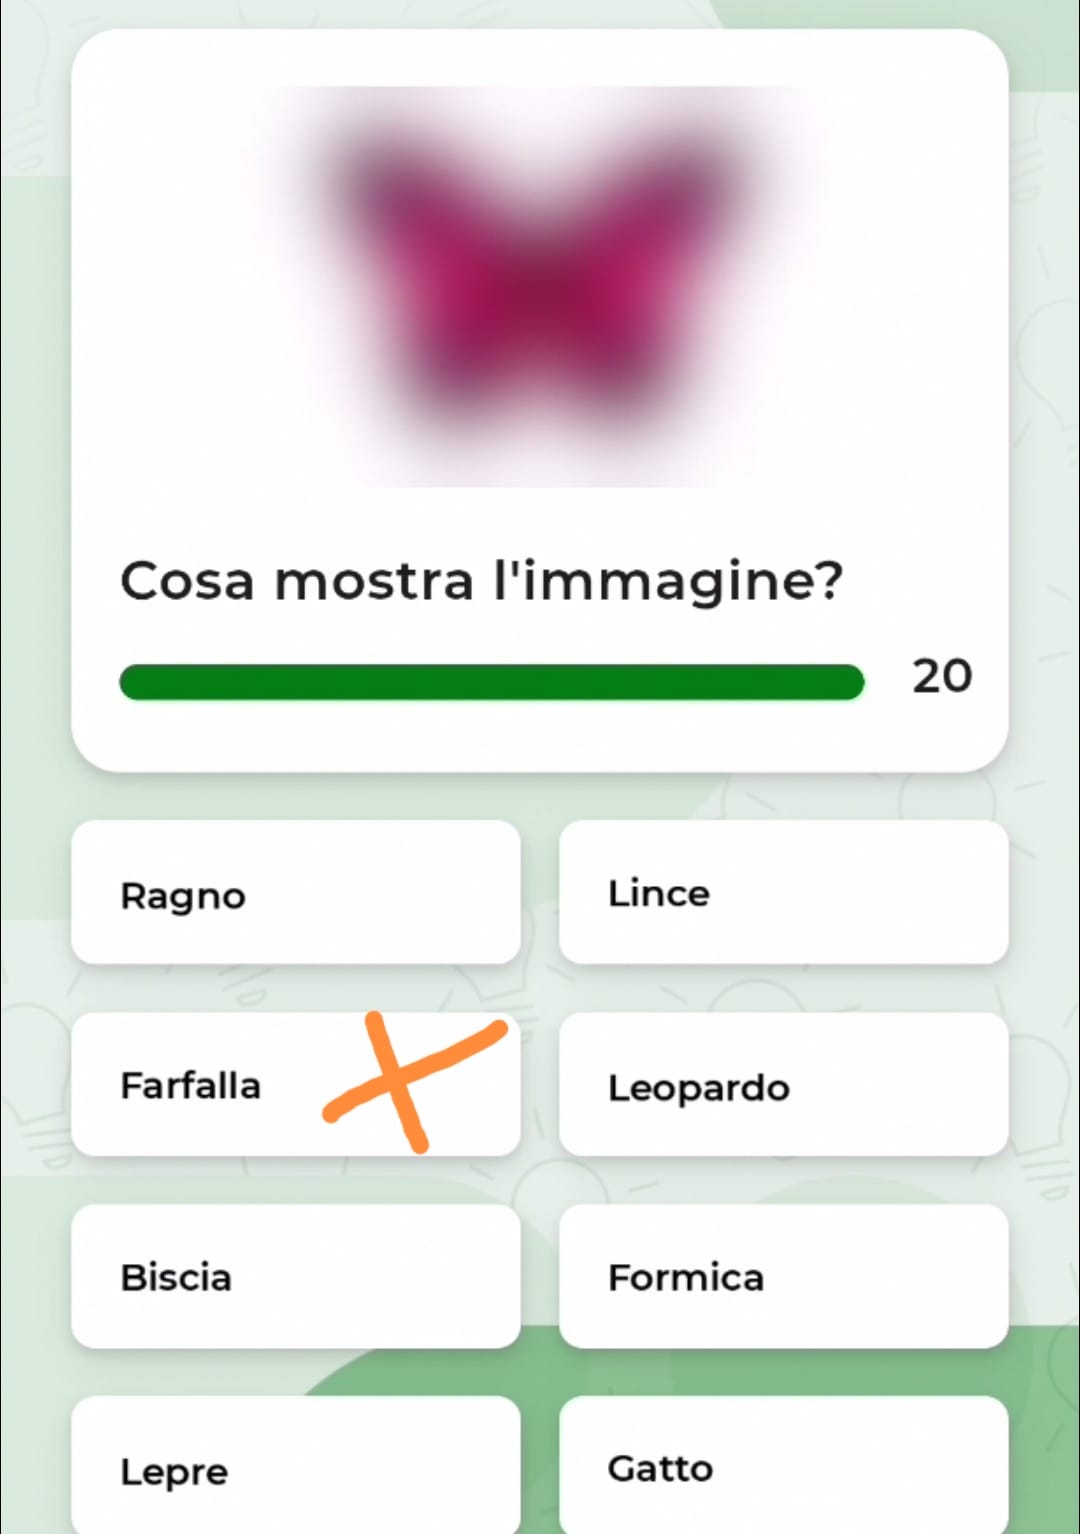1080x1534 pixels.
Task: Tap the Formica answer option
Action: coord(783,1276)
